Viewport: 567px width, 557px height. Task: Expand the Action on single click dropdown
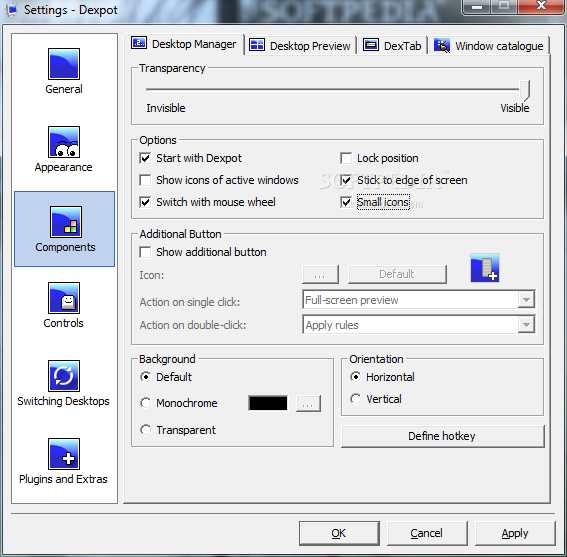(x=526, y=299)
